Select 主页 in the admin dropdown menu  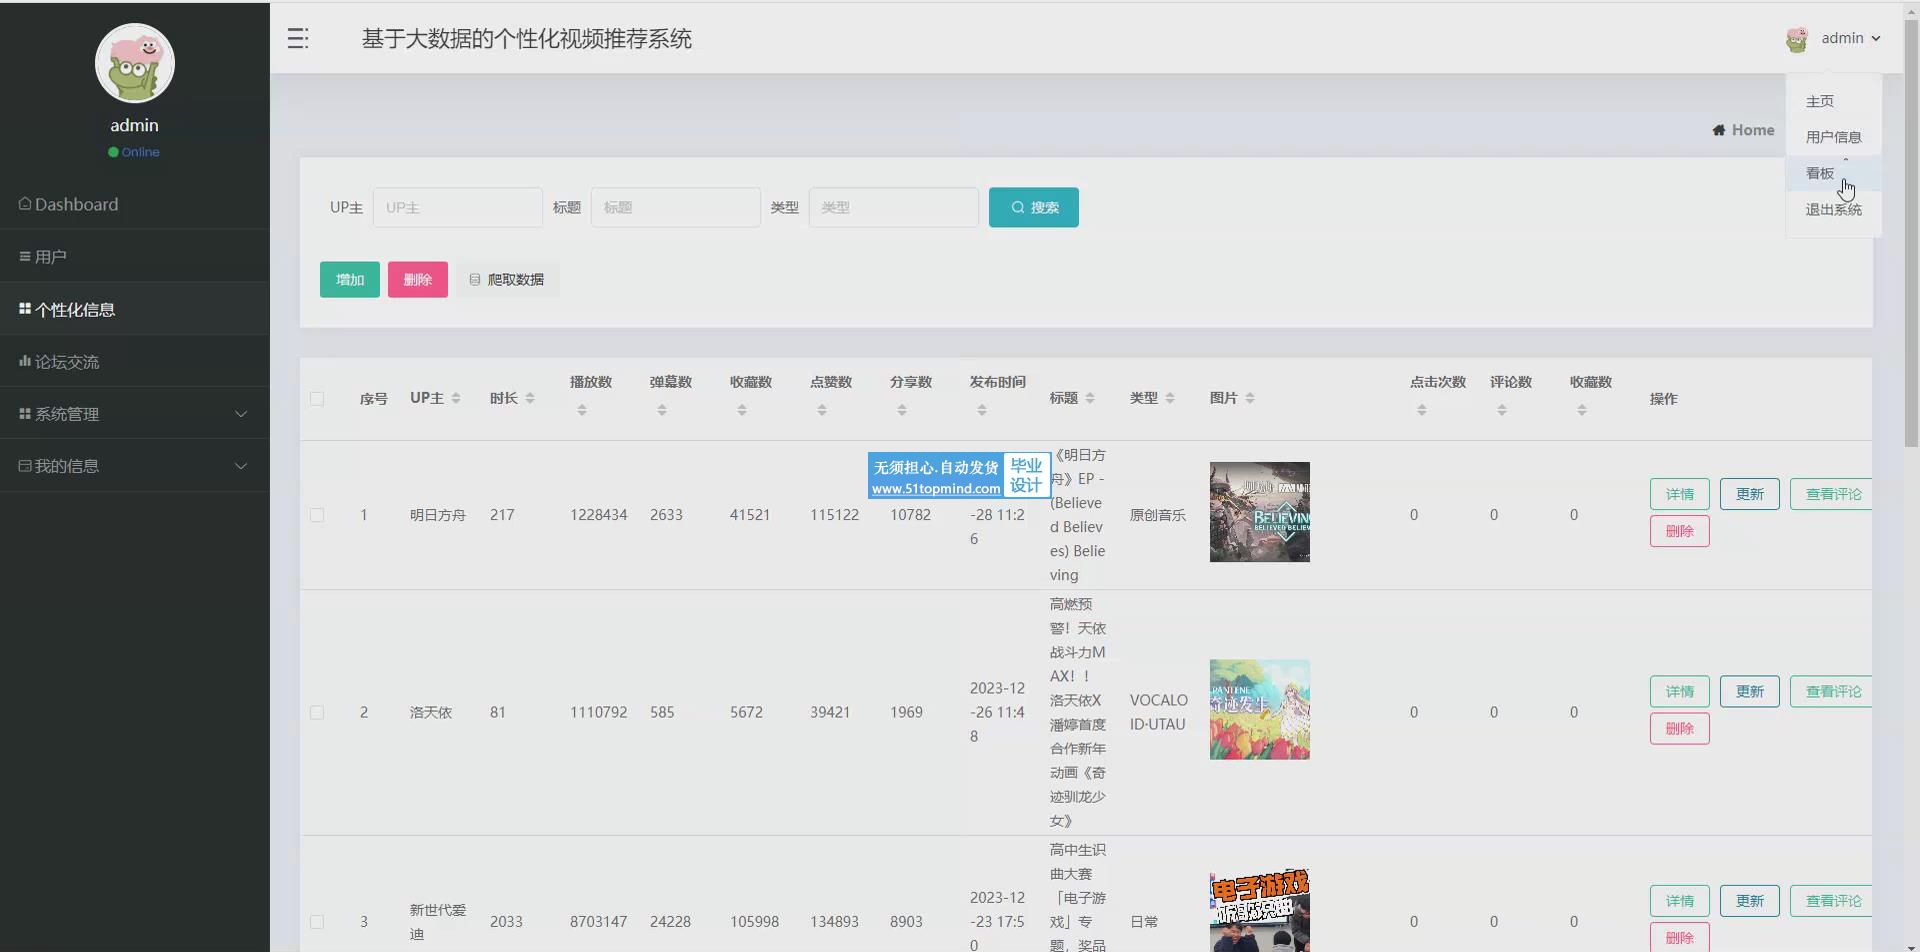point(1819,101)
